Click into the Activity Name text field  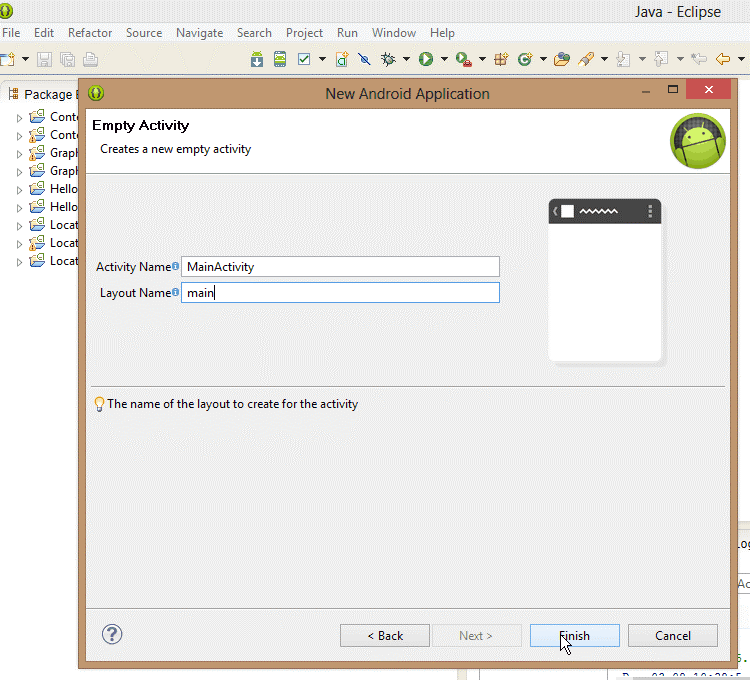[x=340, y=267]
